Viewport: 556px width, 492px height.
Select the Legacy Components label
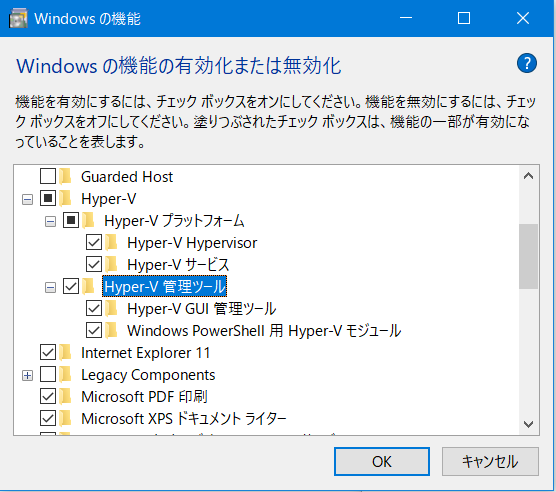click(x=148, y=375)
